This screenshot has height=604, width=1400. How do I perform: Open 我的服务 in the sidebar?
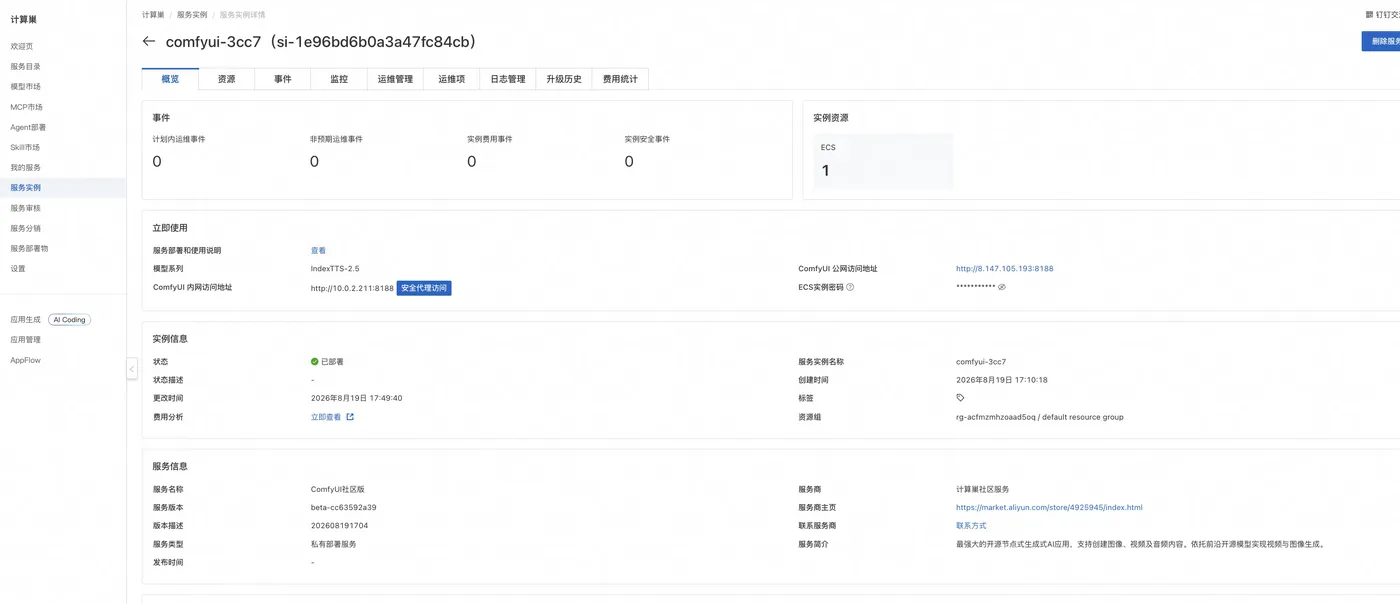tap(26, 167)
